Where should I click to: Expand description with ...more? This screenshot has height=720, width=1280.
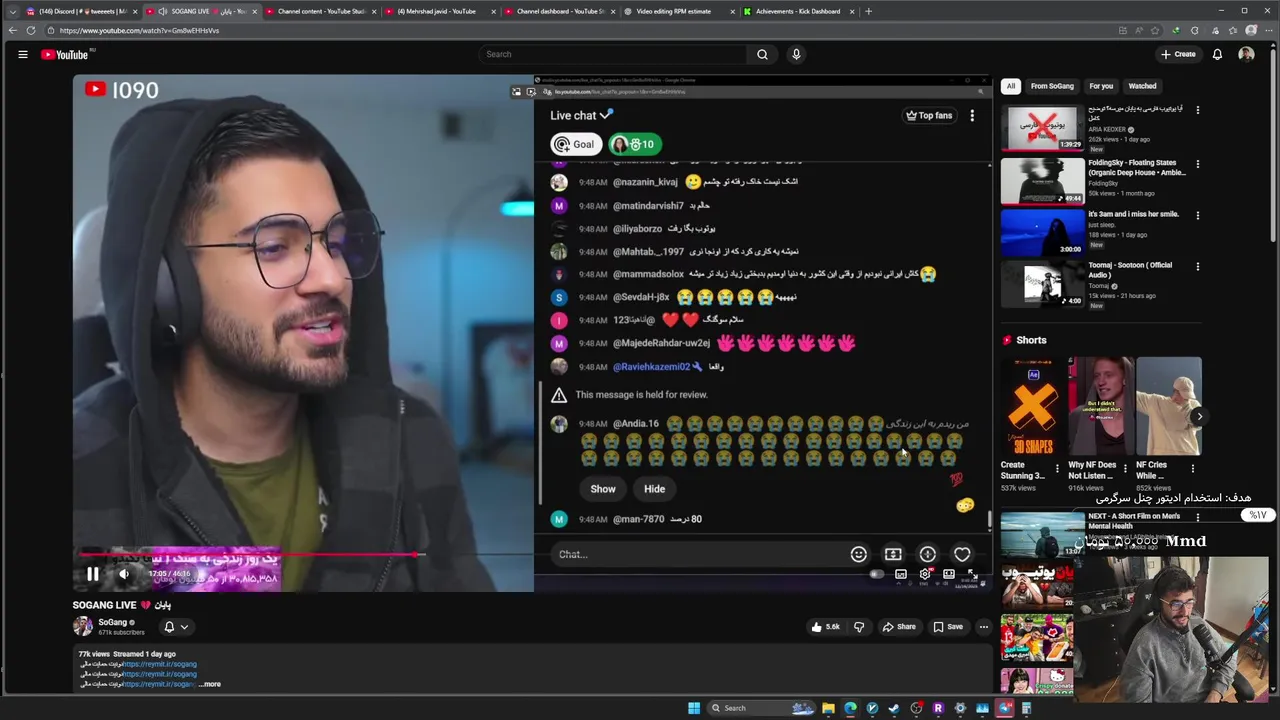click(209, 684)
